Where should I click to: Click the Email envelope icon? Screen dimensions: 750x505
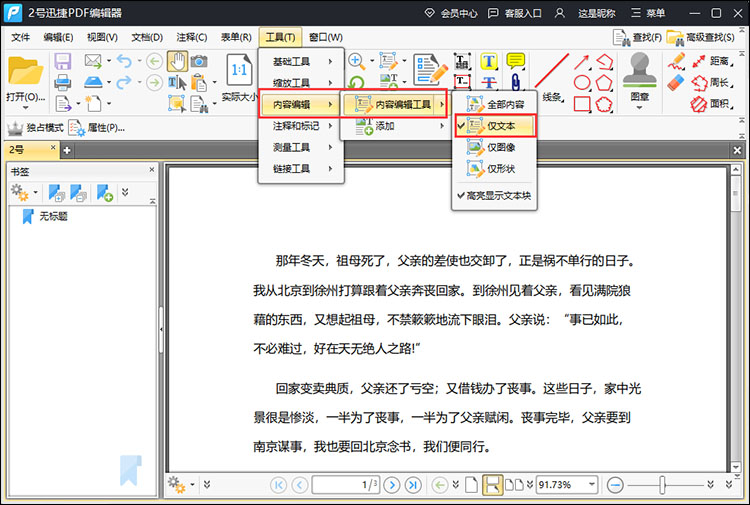coord(93,61)
